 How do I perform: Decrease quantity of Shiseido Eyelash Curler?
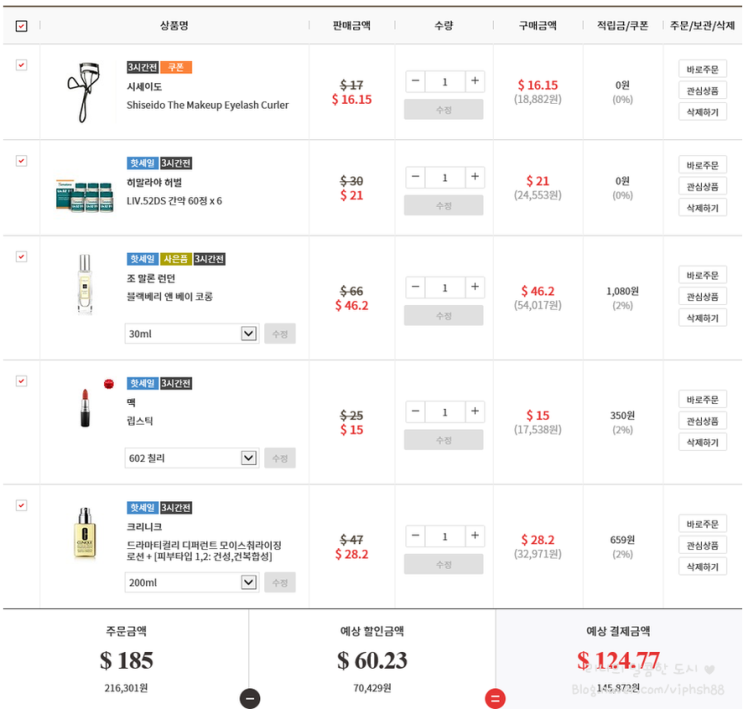(416, 81)
